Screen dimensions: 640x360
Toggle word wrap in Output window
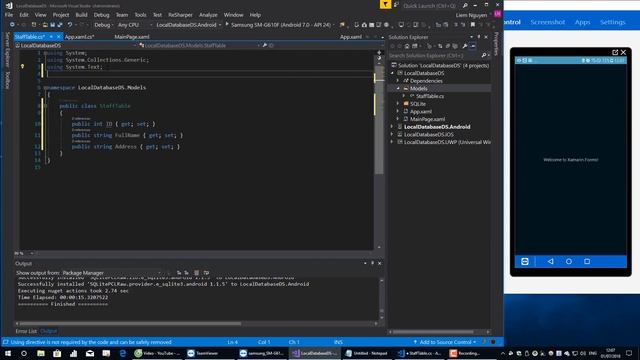coord(207,273)
